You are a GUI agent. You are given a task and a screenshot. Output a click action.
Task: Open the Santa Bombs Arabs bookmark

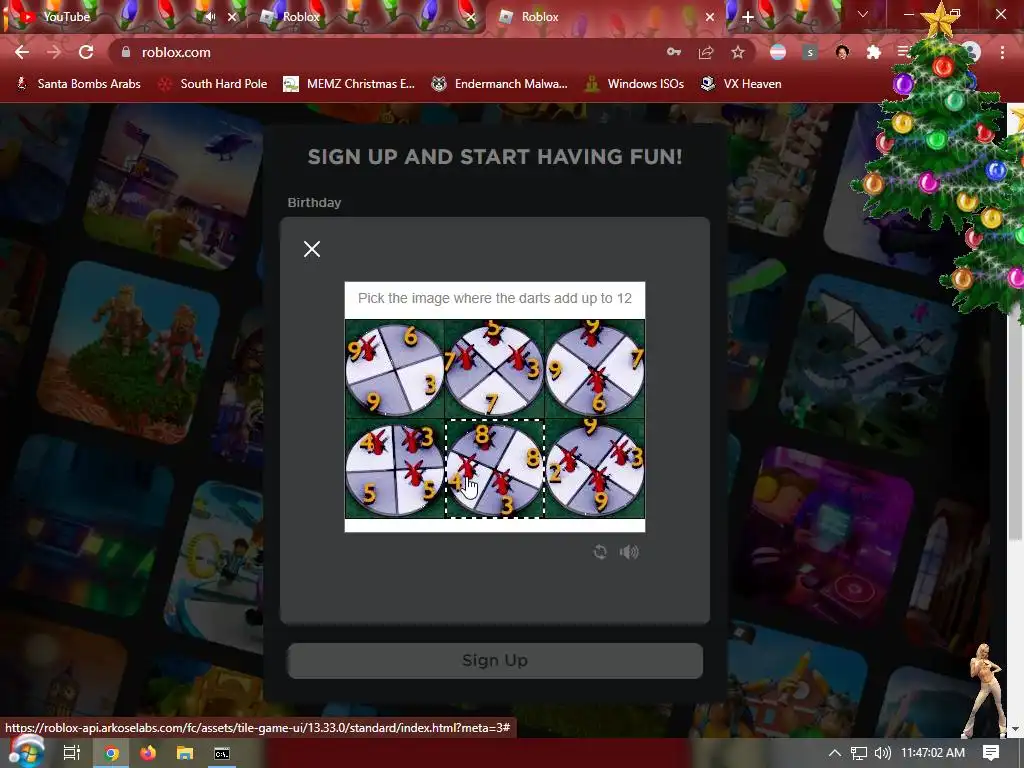click(78, 84)
